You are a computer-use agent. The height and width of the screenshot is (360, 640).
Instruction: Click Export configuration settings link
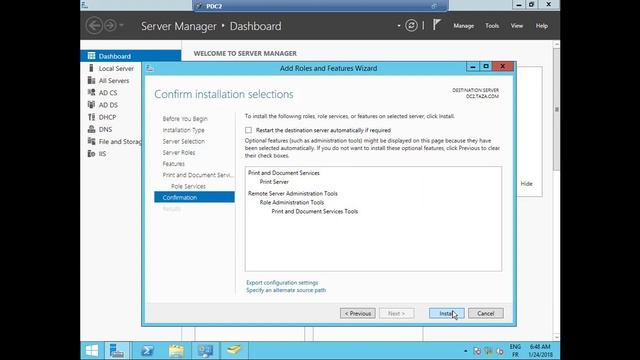click(x=282, y=282)
